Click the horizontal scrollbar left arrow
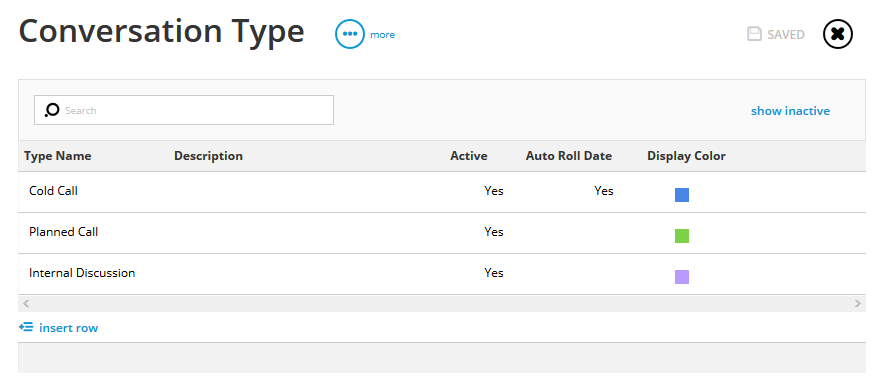This screenshot has height=391, width=881. point(26,303)
